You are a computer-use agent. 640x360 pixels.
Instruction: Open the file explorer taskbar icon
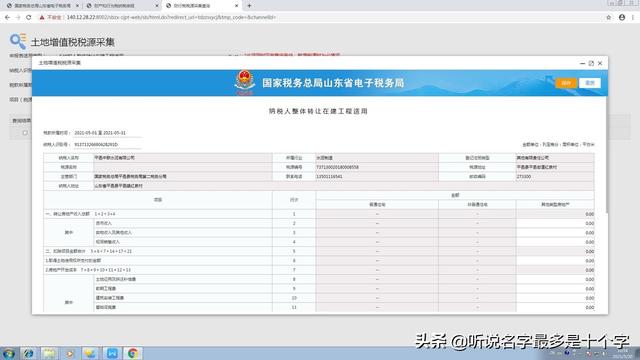click(49, 353)
